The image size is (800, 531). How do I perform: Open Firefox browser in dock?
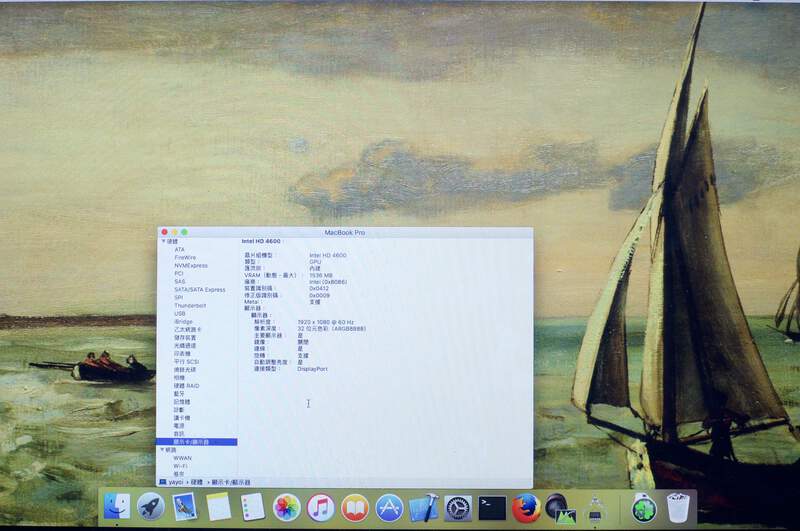point(525,507)
